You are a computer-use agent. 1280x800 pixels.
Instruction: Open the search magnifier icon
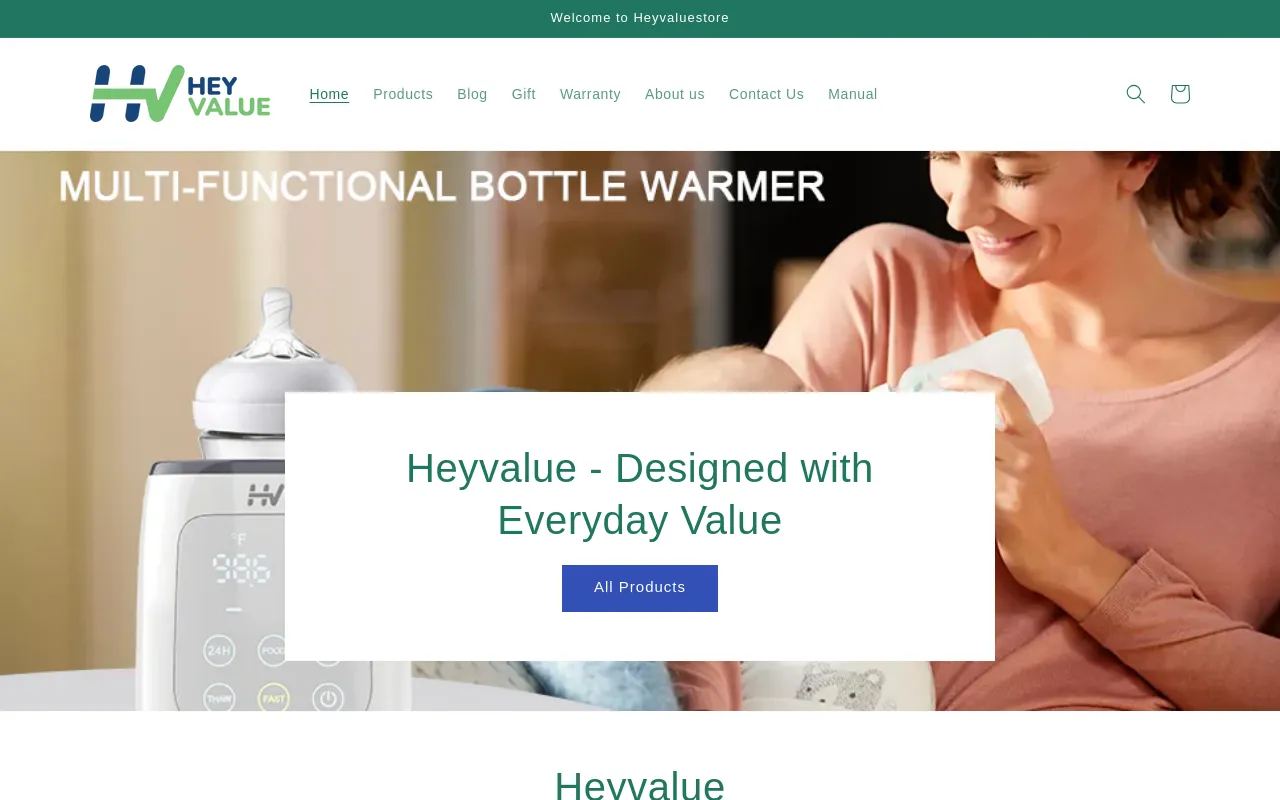[1135, 94]
